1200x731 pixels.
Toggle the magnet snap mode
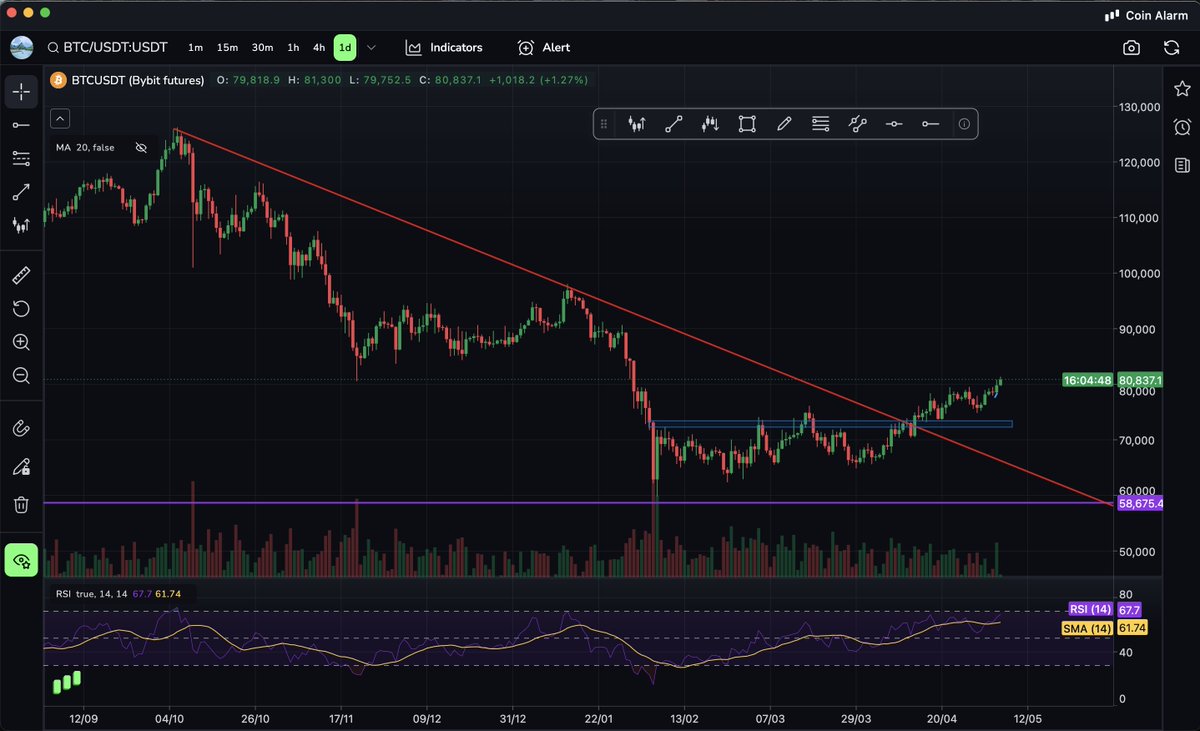pyautogui.click(x=21, y=429)
